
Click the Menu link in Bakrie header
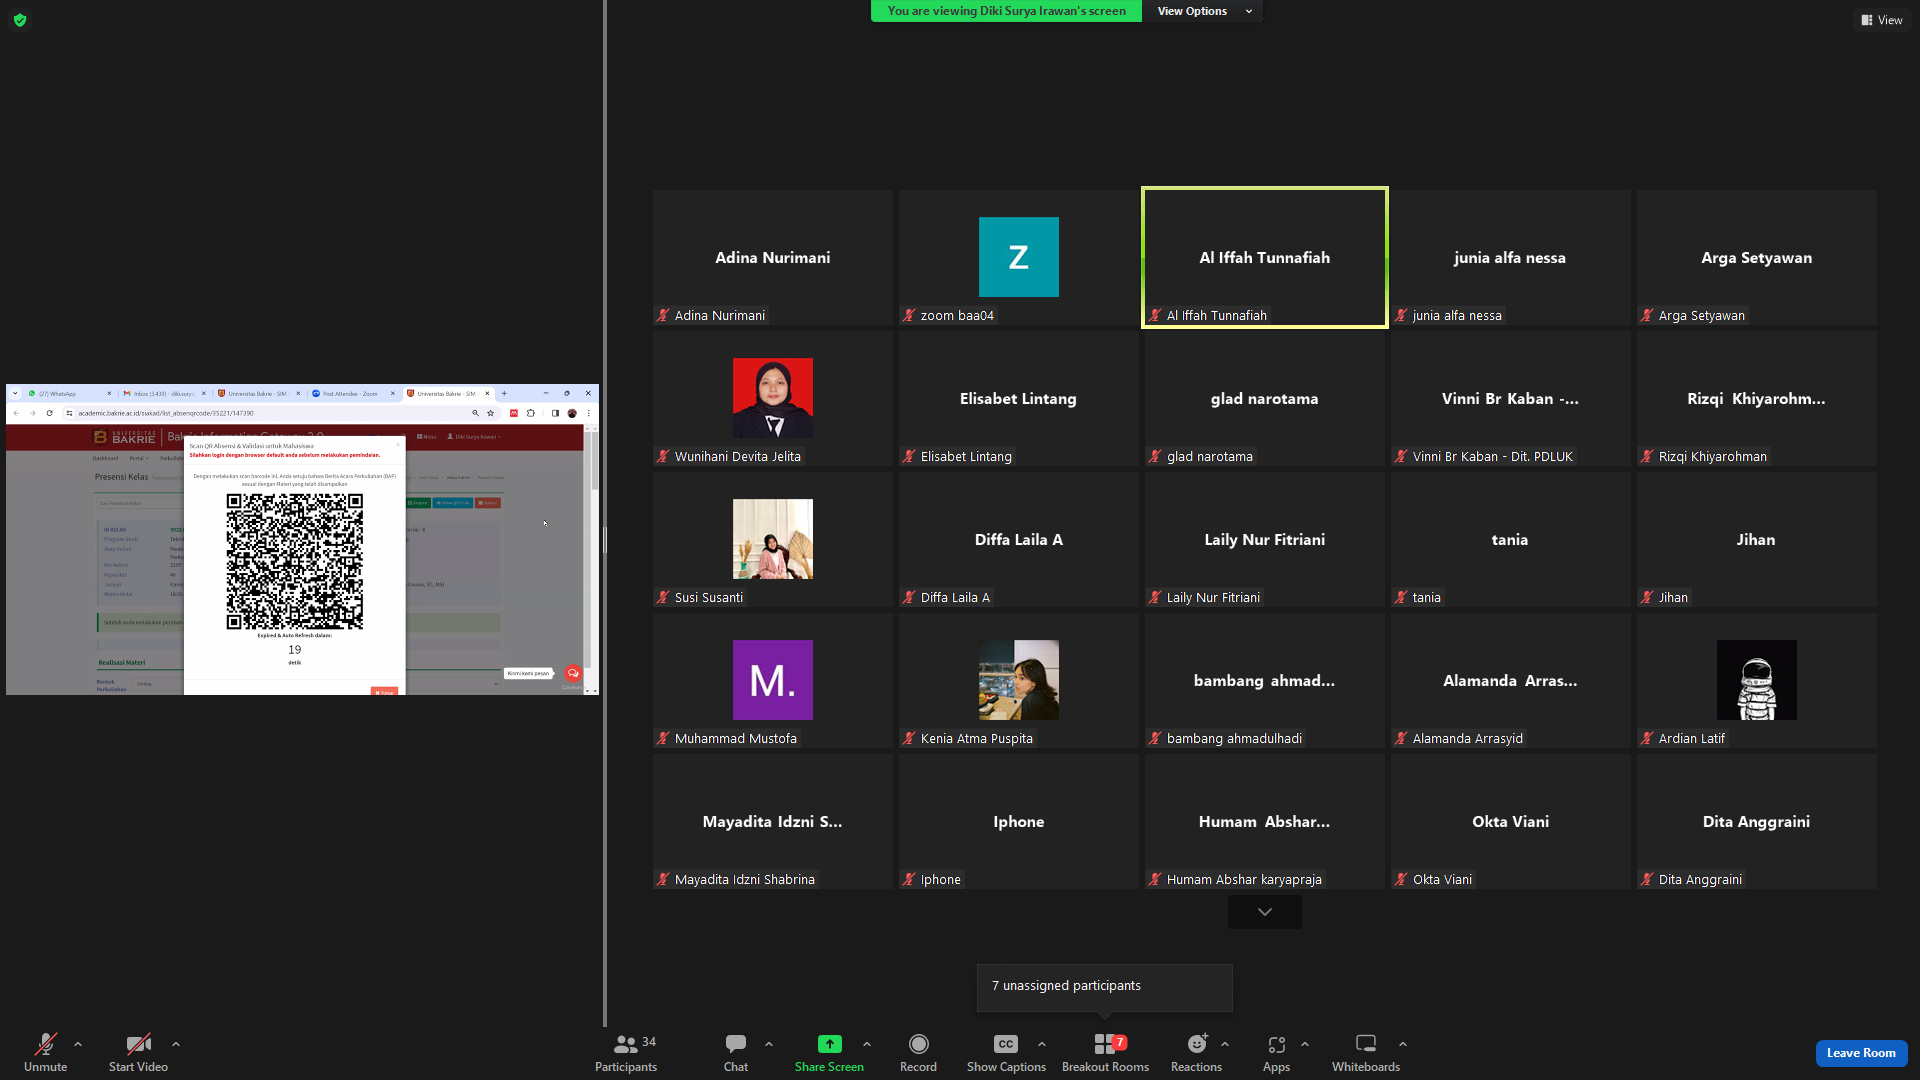[427, 437]
